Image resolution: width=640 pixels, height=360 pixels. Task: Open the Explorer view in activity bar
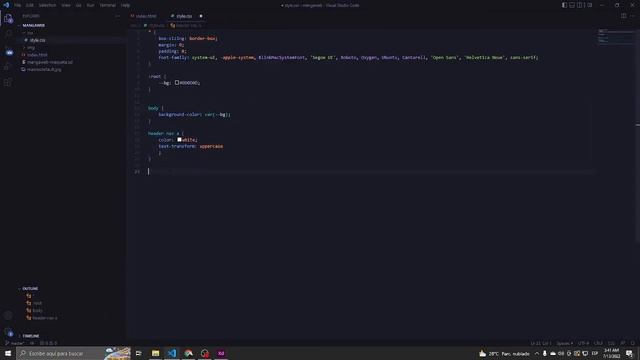tap(9, 19)
